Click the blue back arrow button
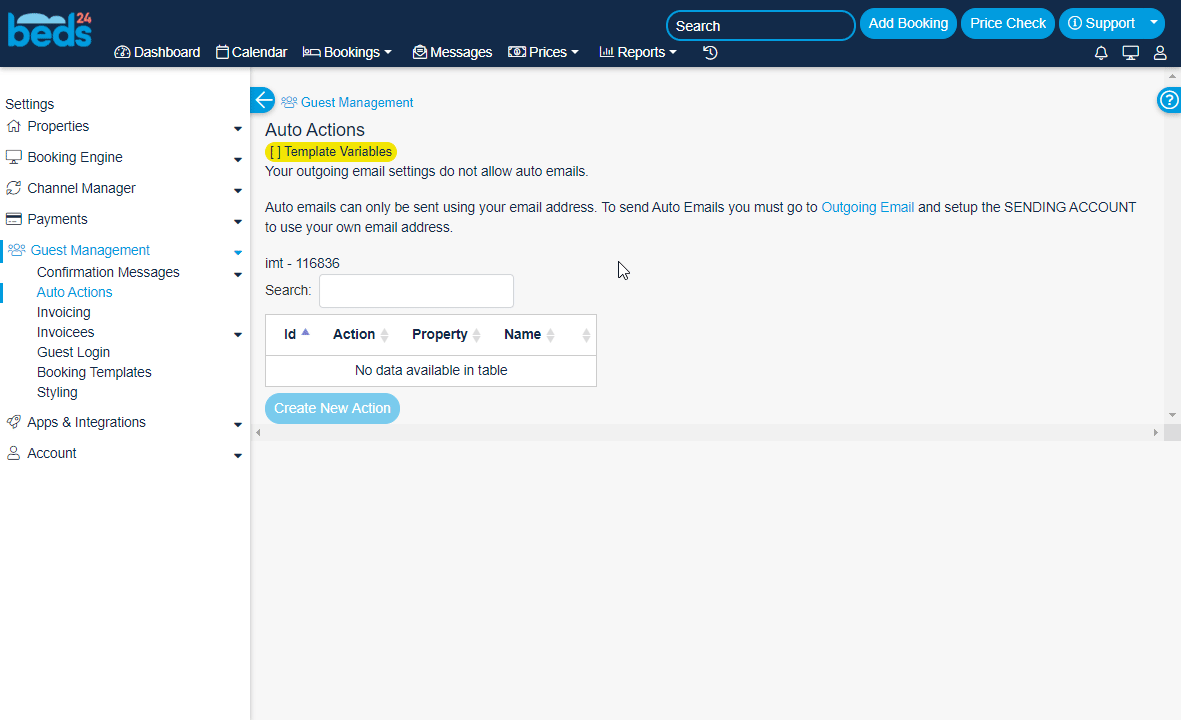Screen dimensions: 1181x720 click(x=263, y=99)
